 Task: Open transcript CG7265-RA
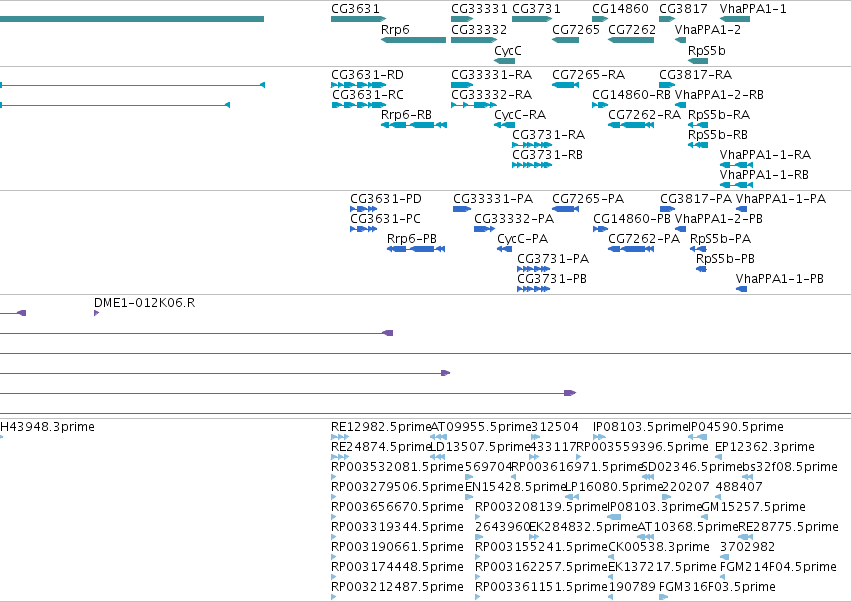coord(588,74)
